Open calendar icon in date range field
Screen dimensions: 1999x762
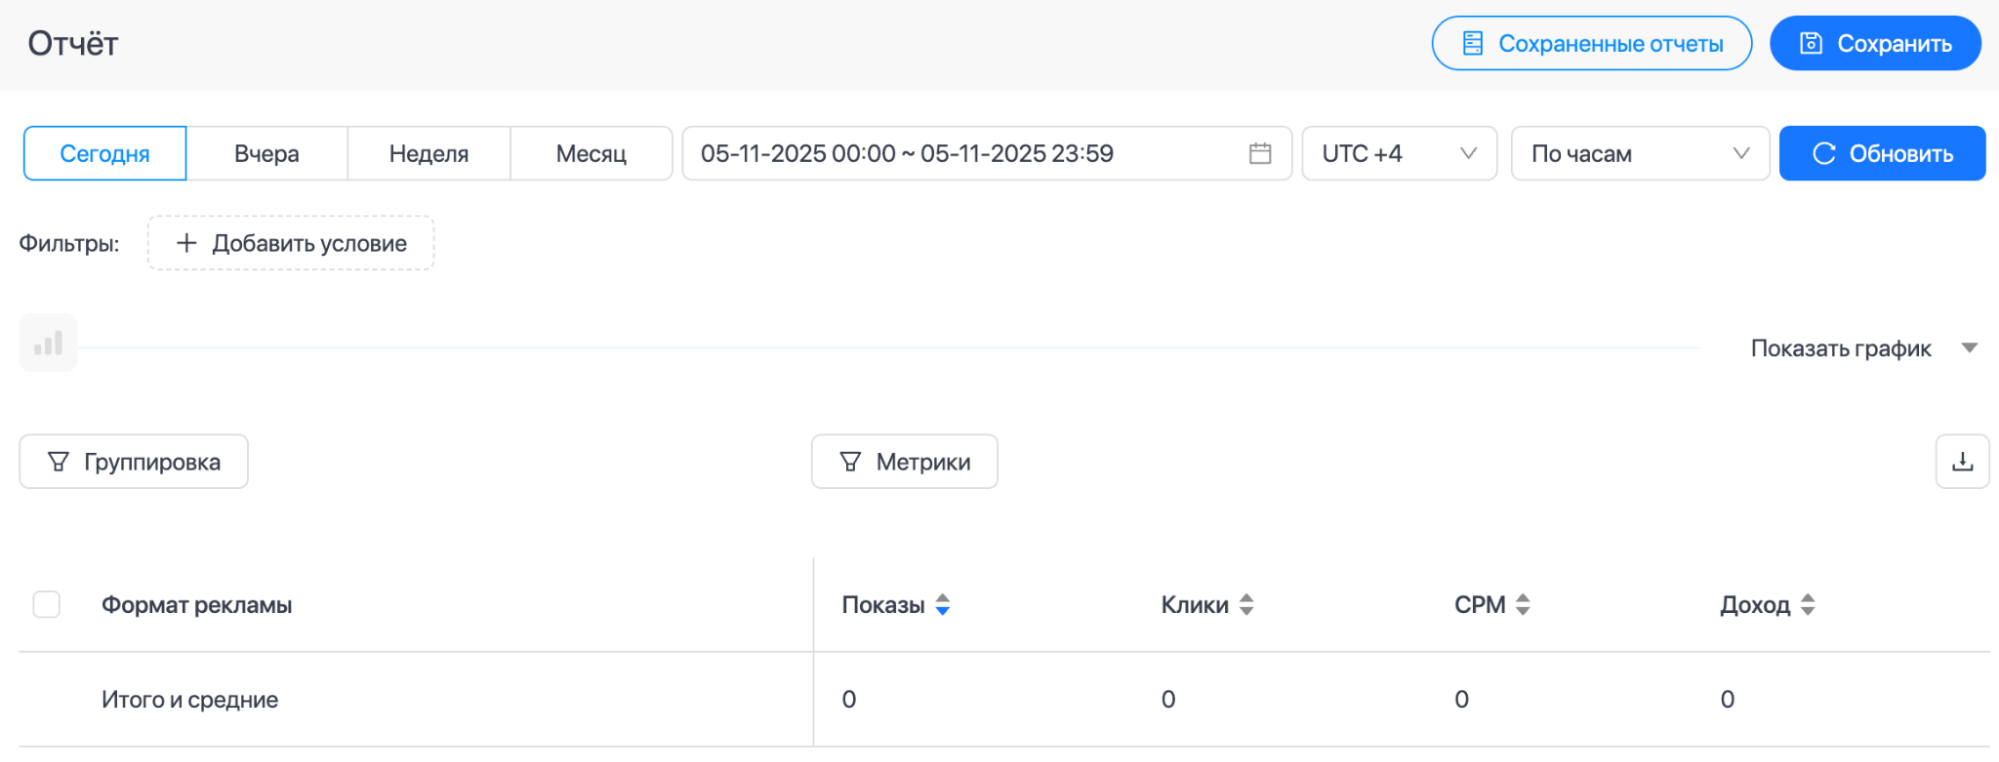(x=1260, y=153)
